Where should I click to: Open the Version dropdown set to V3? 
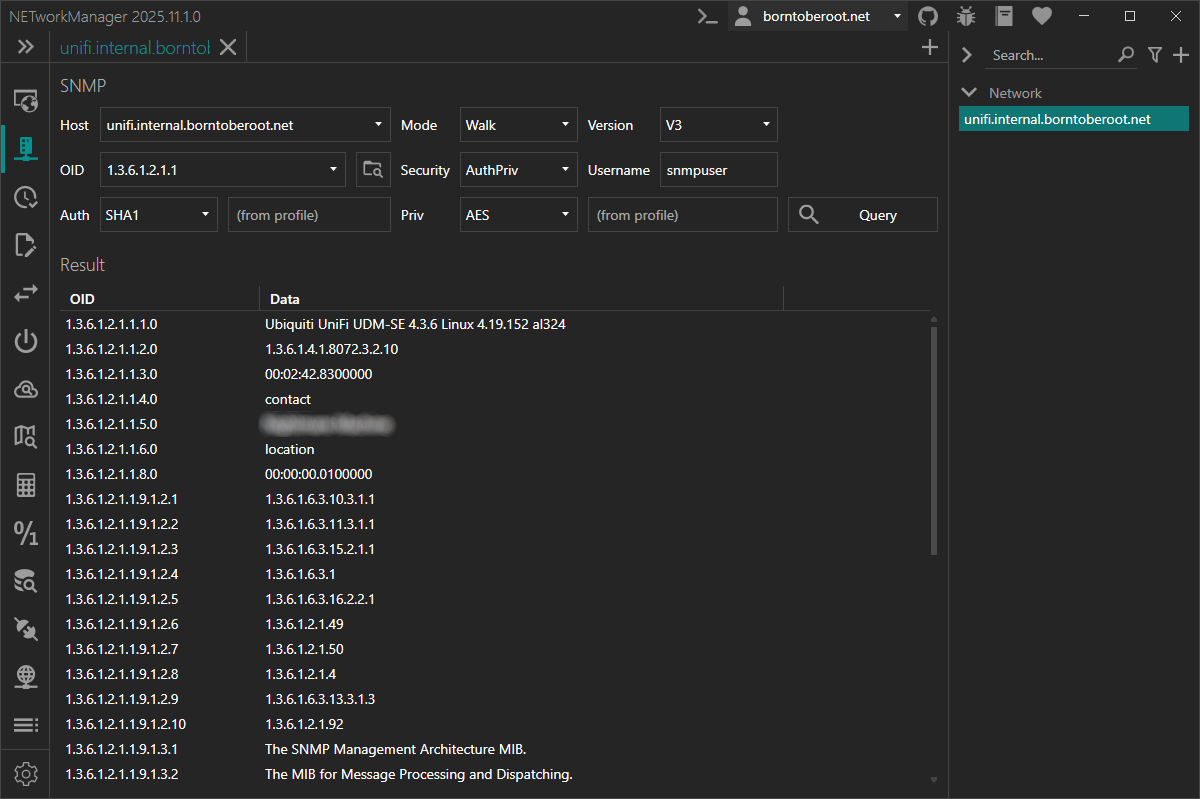click(x=718, y=125)
